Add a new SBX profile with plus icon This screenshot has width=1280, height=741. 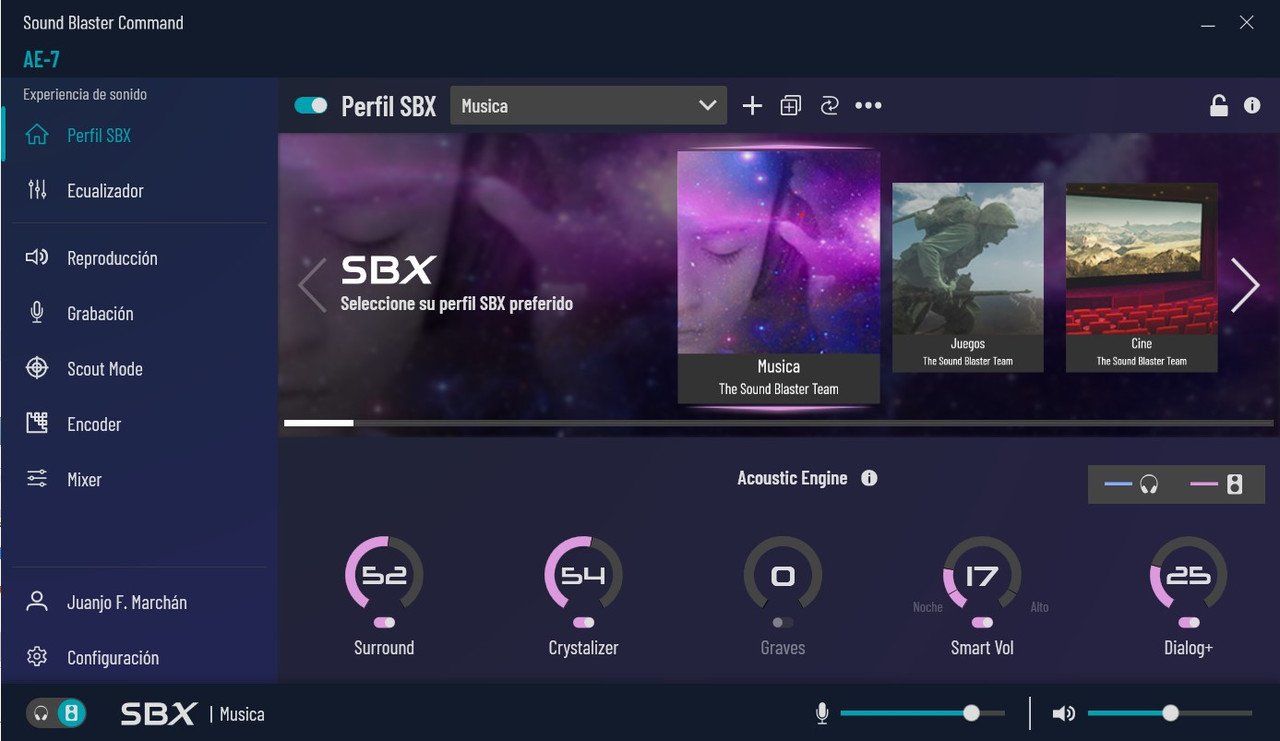[x=752, y=106]
